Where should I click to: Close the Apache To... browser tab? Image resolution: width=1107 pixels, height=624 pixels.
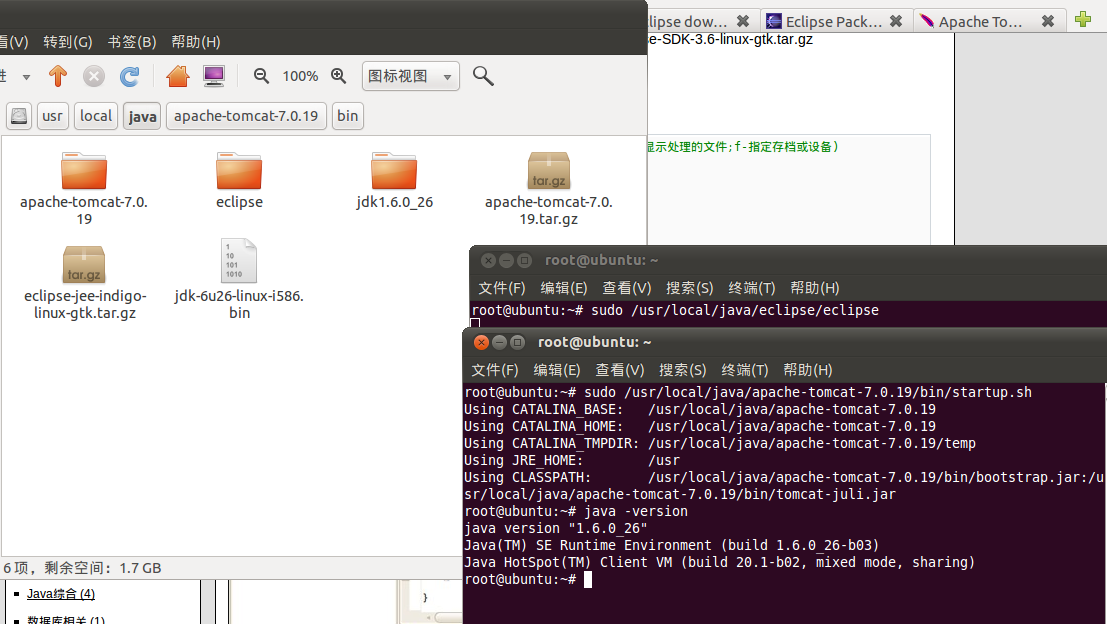click(x=1048, y=21)
